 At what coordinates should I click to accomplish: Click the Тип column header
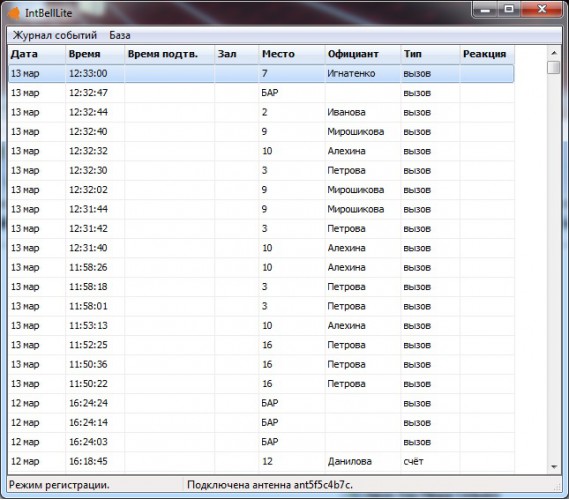(430, 54)
